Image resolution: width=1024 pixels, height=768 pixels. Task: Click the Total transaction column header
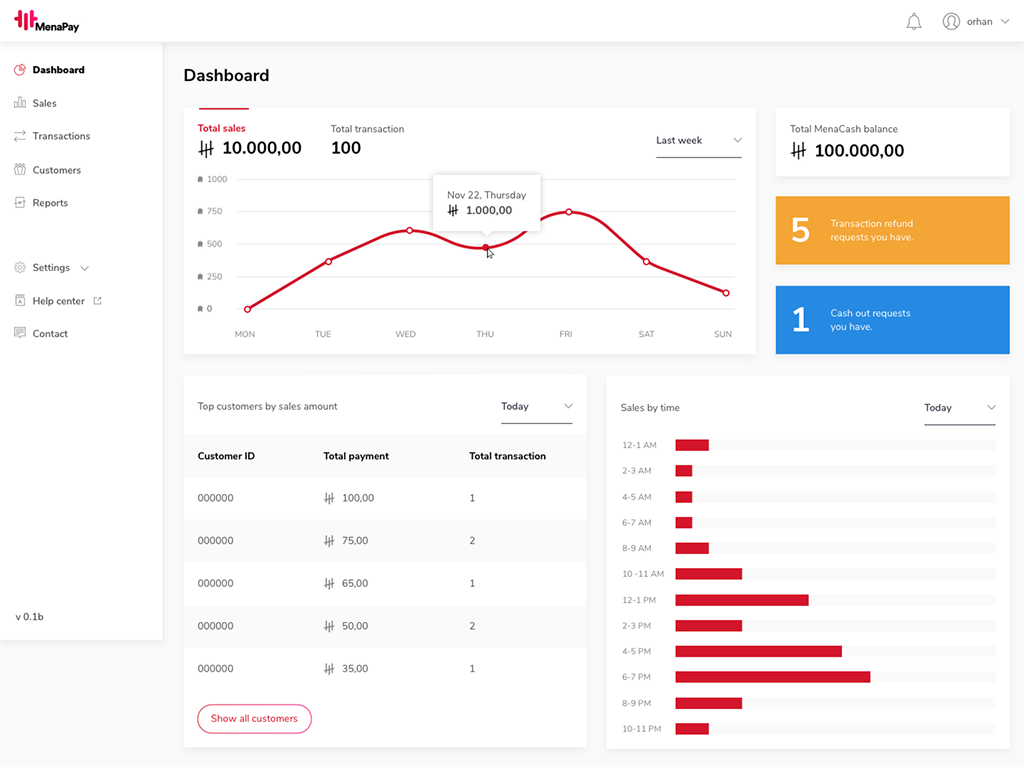(507, 456)
